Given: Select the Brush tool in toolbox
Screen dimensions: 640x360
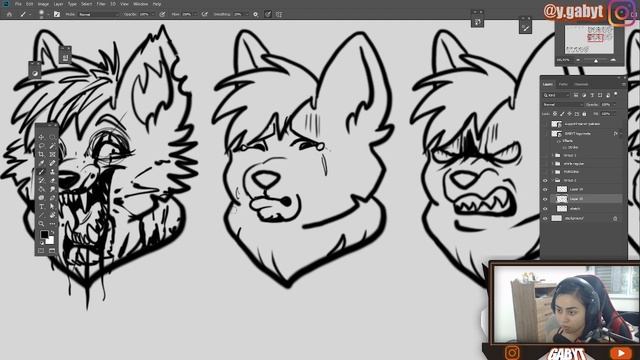Looking at the screenshot, I should [x=41, y=172].
